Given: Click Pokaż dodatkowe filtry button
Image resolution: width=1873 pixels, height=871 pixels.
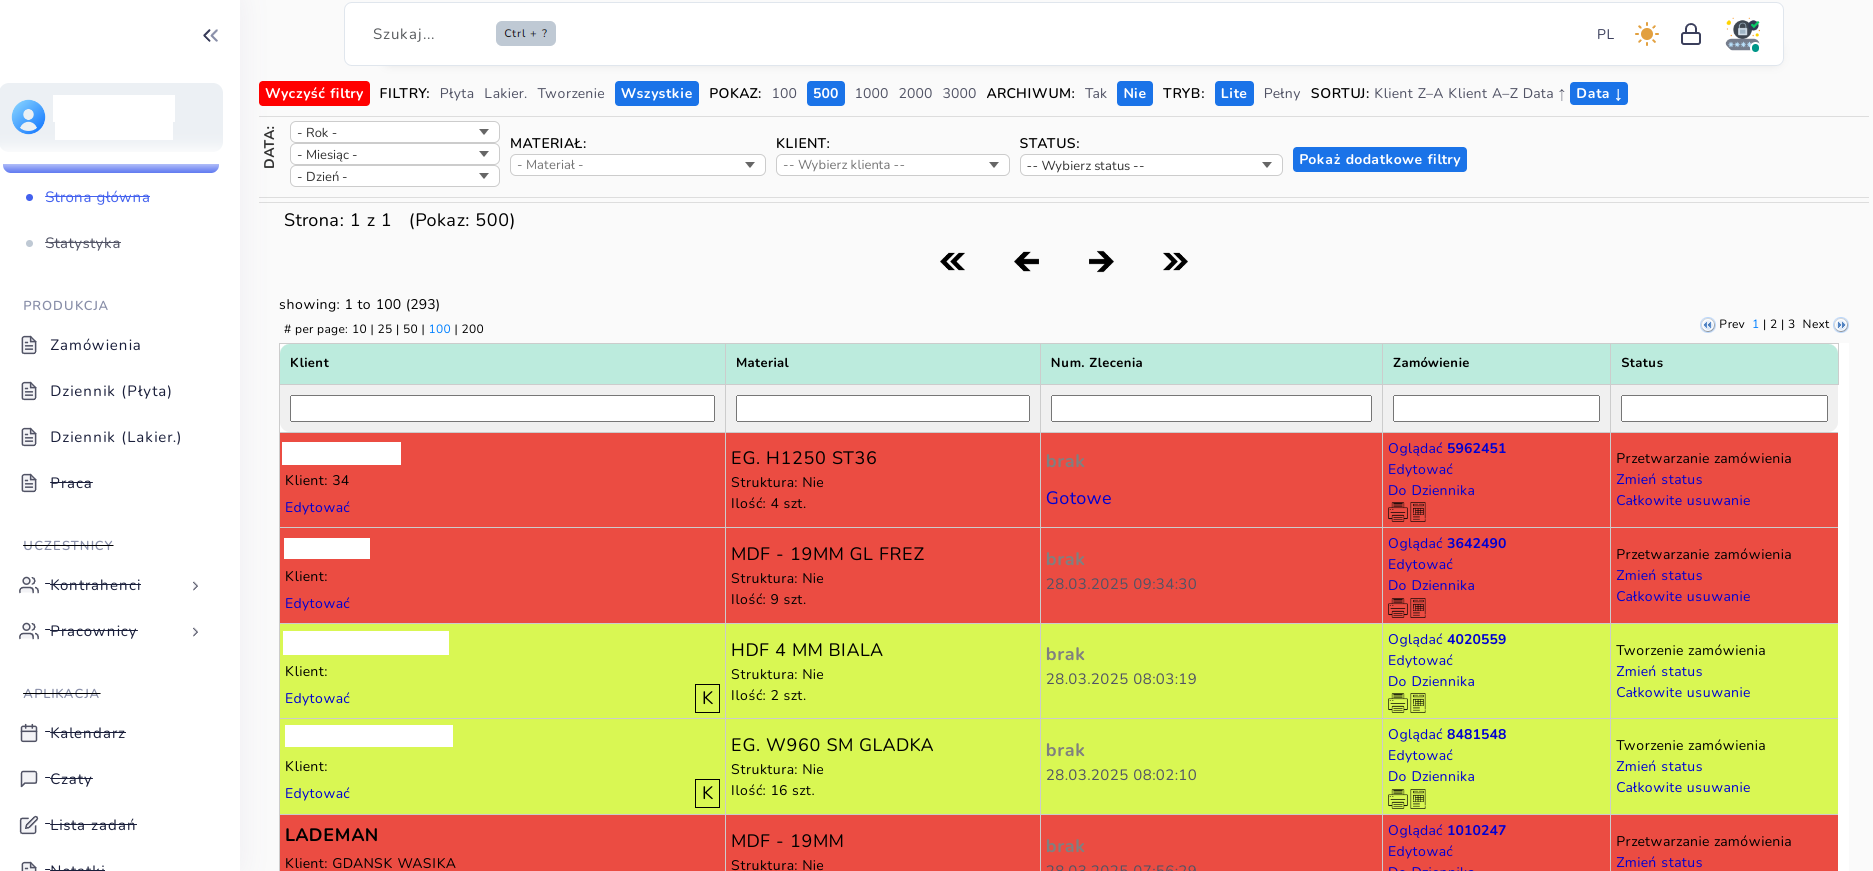Looking at the screenshot, I should tap(1380, 160).
